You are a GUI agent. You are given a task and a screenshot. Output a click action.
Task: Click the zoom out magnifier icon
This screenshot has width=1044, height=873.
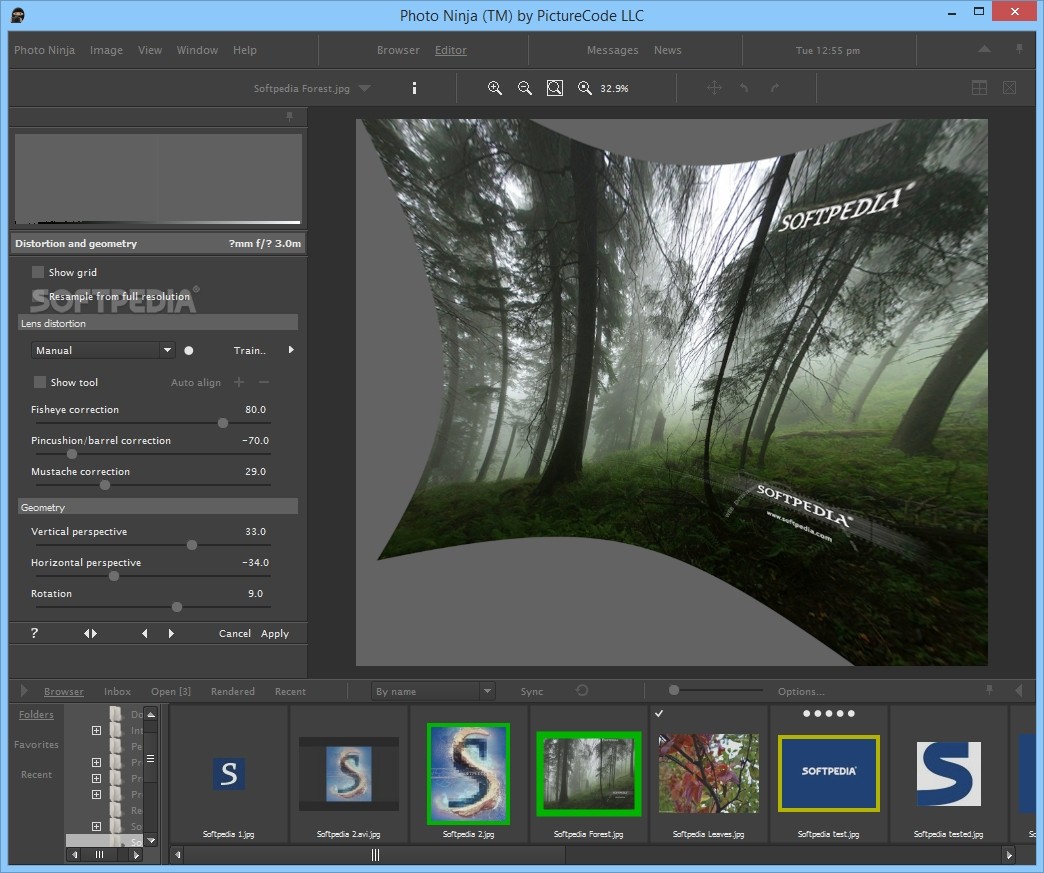pos(525,88)
